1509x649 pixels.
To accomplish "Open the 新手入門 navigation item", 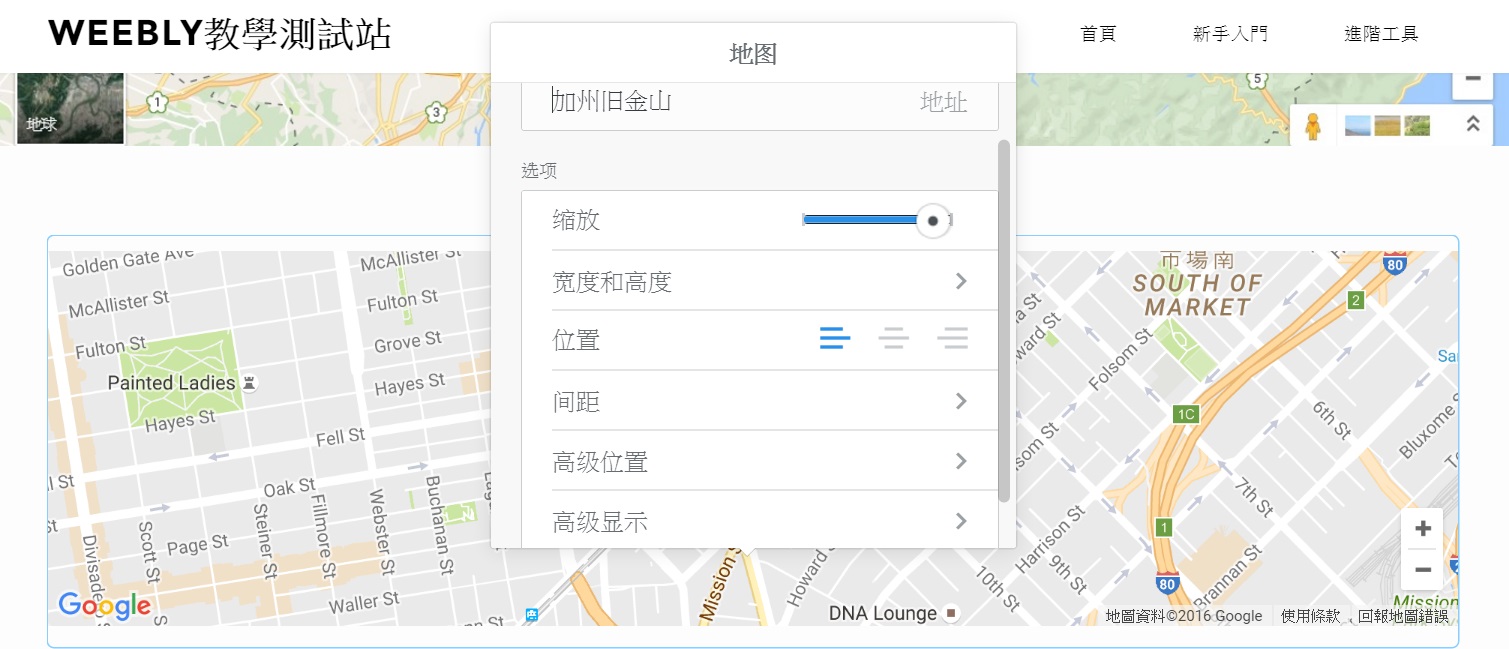I will click(x=1230, y=34).
